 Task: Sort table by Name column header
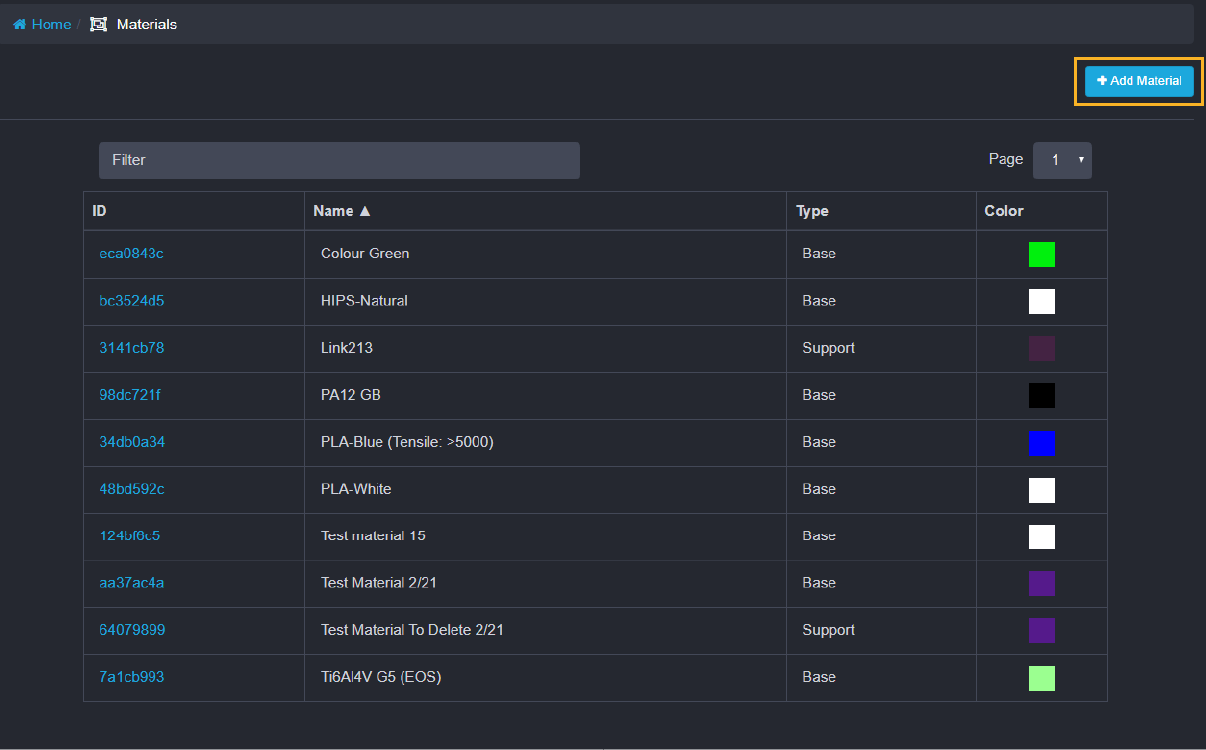(341, 211)
